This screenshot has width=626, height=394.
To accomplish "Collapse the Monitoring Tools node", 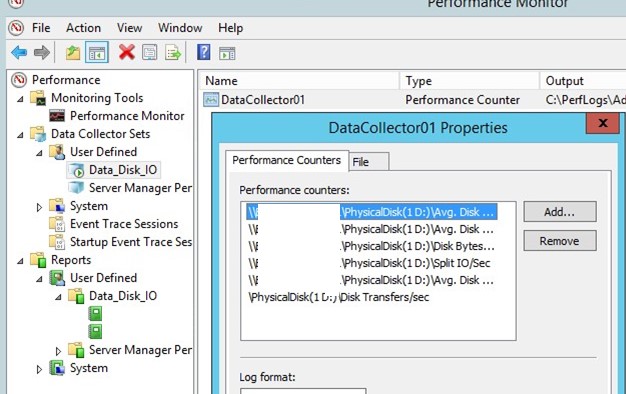I will [x=20, y=99].
